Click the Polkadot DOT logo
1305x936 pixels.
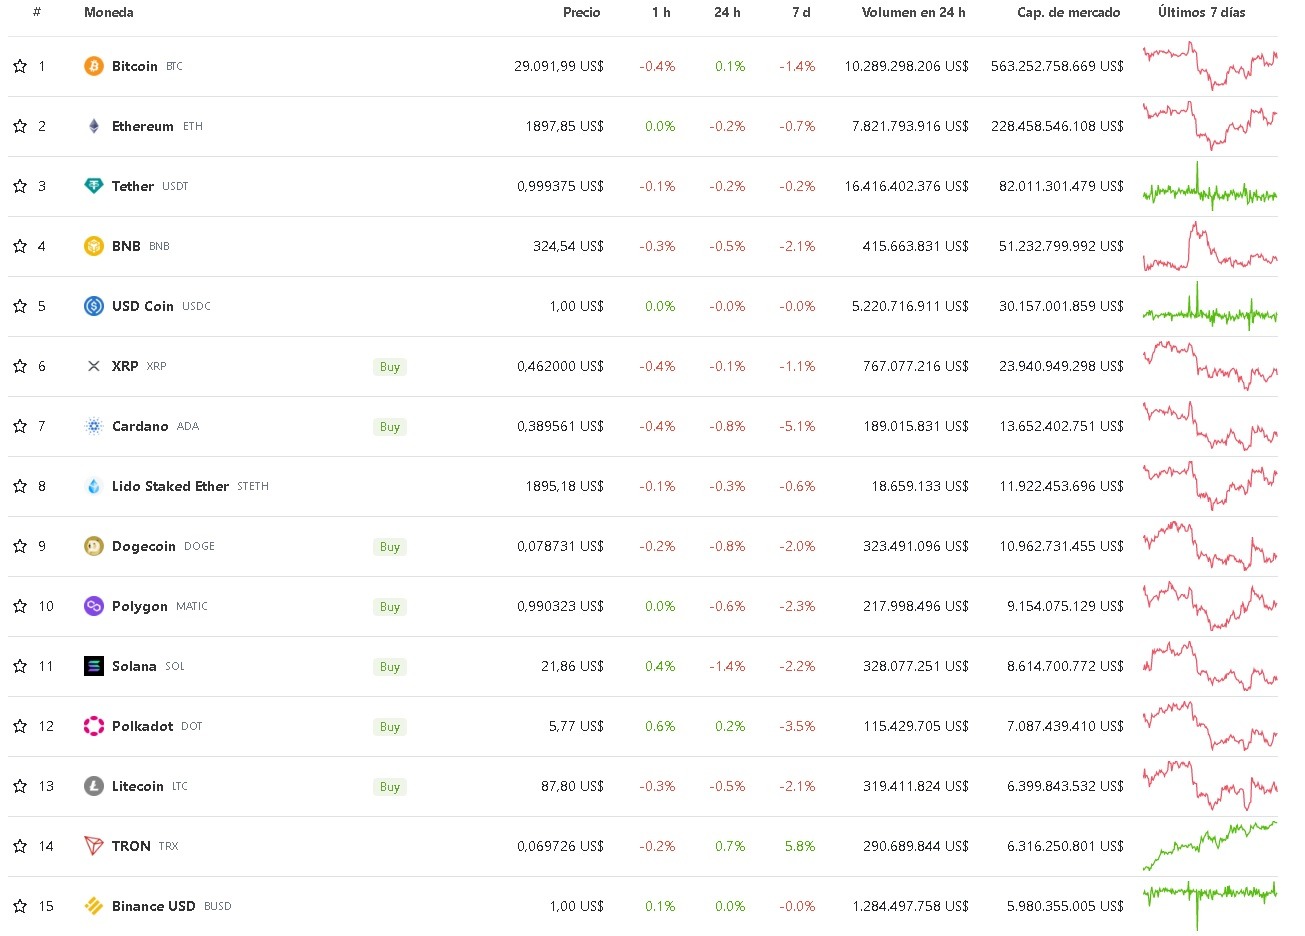coord(93,726)
